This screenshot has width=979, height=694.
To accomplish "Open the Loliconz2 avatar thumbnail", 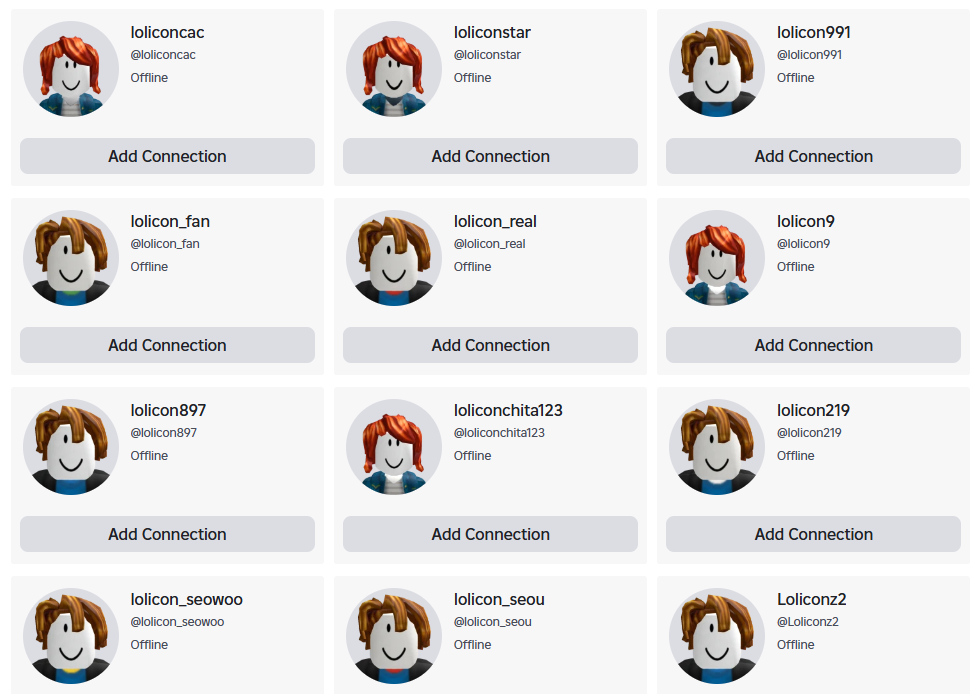I will pos(717,636).
